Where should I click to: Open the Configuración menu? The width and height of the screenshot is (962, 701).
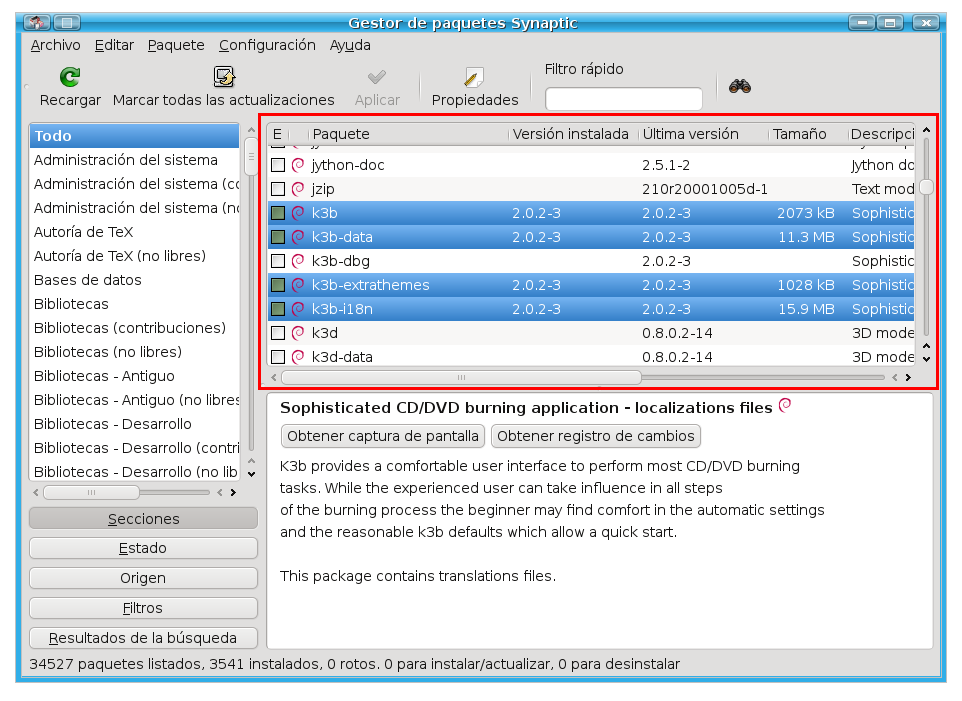click(x=267, y=45)
